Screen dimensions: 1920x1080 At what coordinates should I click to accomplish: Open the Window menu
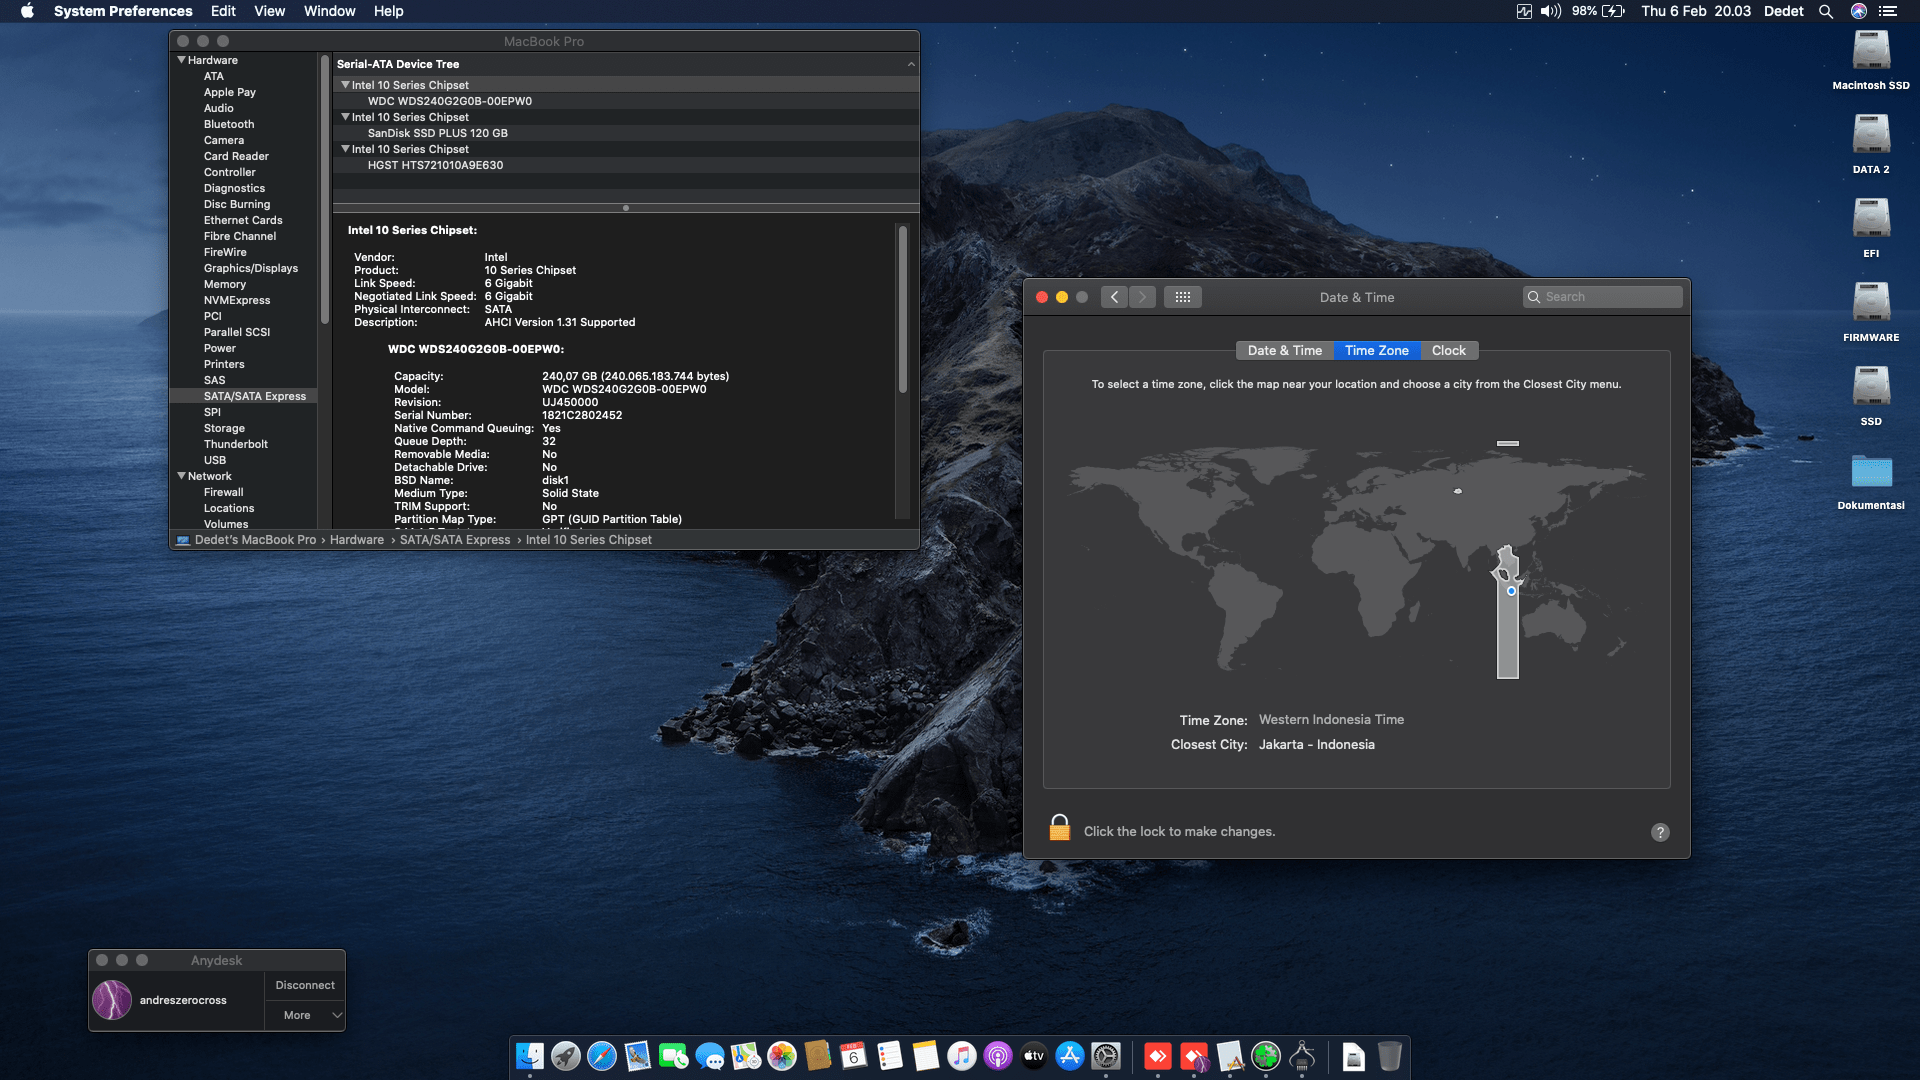330,11
